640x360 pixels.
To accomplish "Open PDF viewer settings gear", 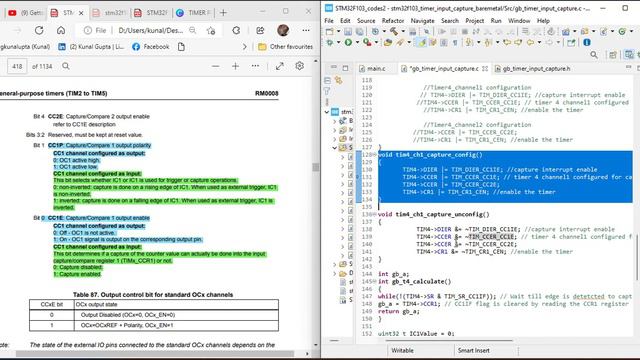I will click(300, 66).
